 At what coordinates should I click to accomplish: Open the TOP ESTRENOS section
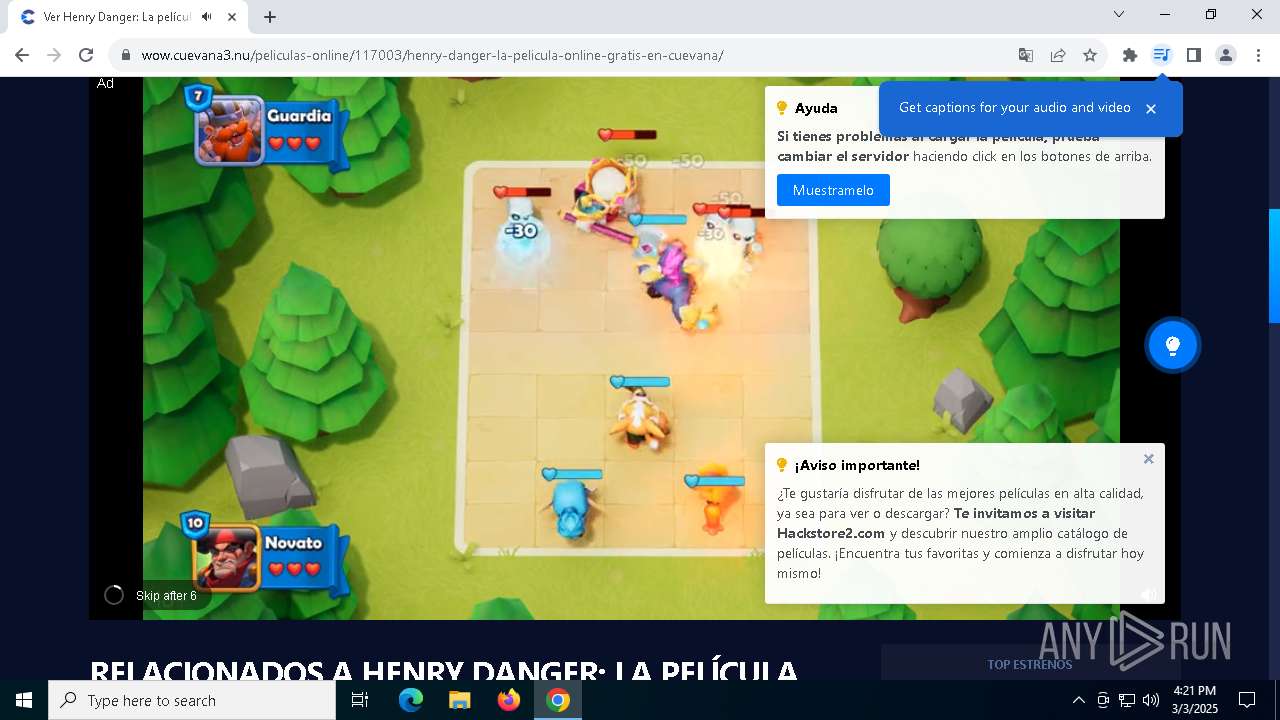(x=1029, y=664)
